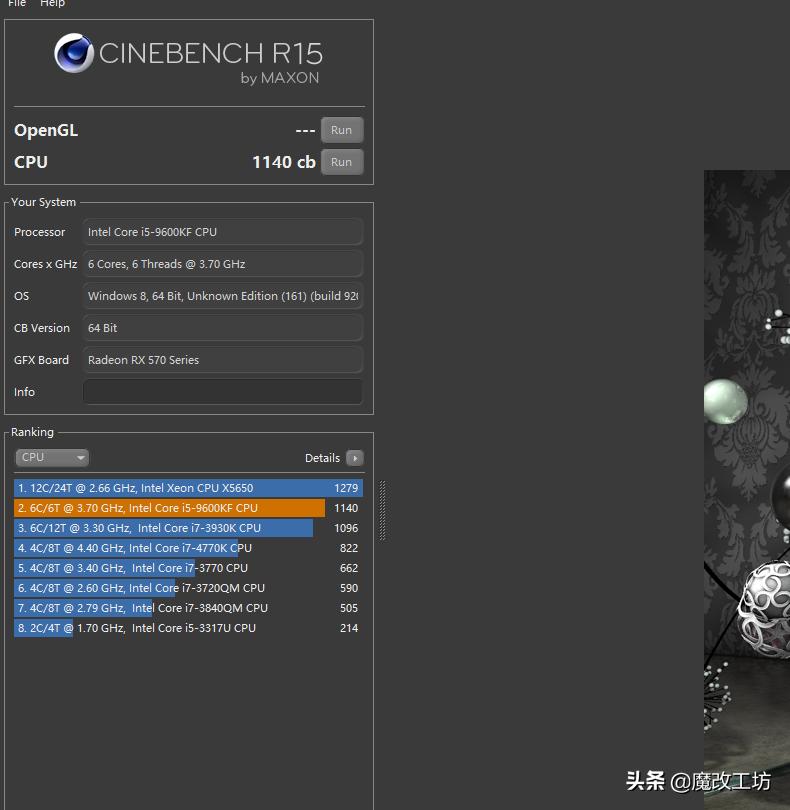Click the GFX Board Radeon RX 570 field

(222, 360)
